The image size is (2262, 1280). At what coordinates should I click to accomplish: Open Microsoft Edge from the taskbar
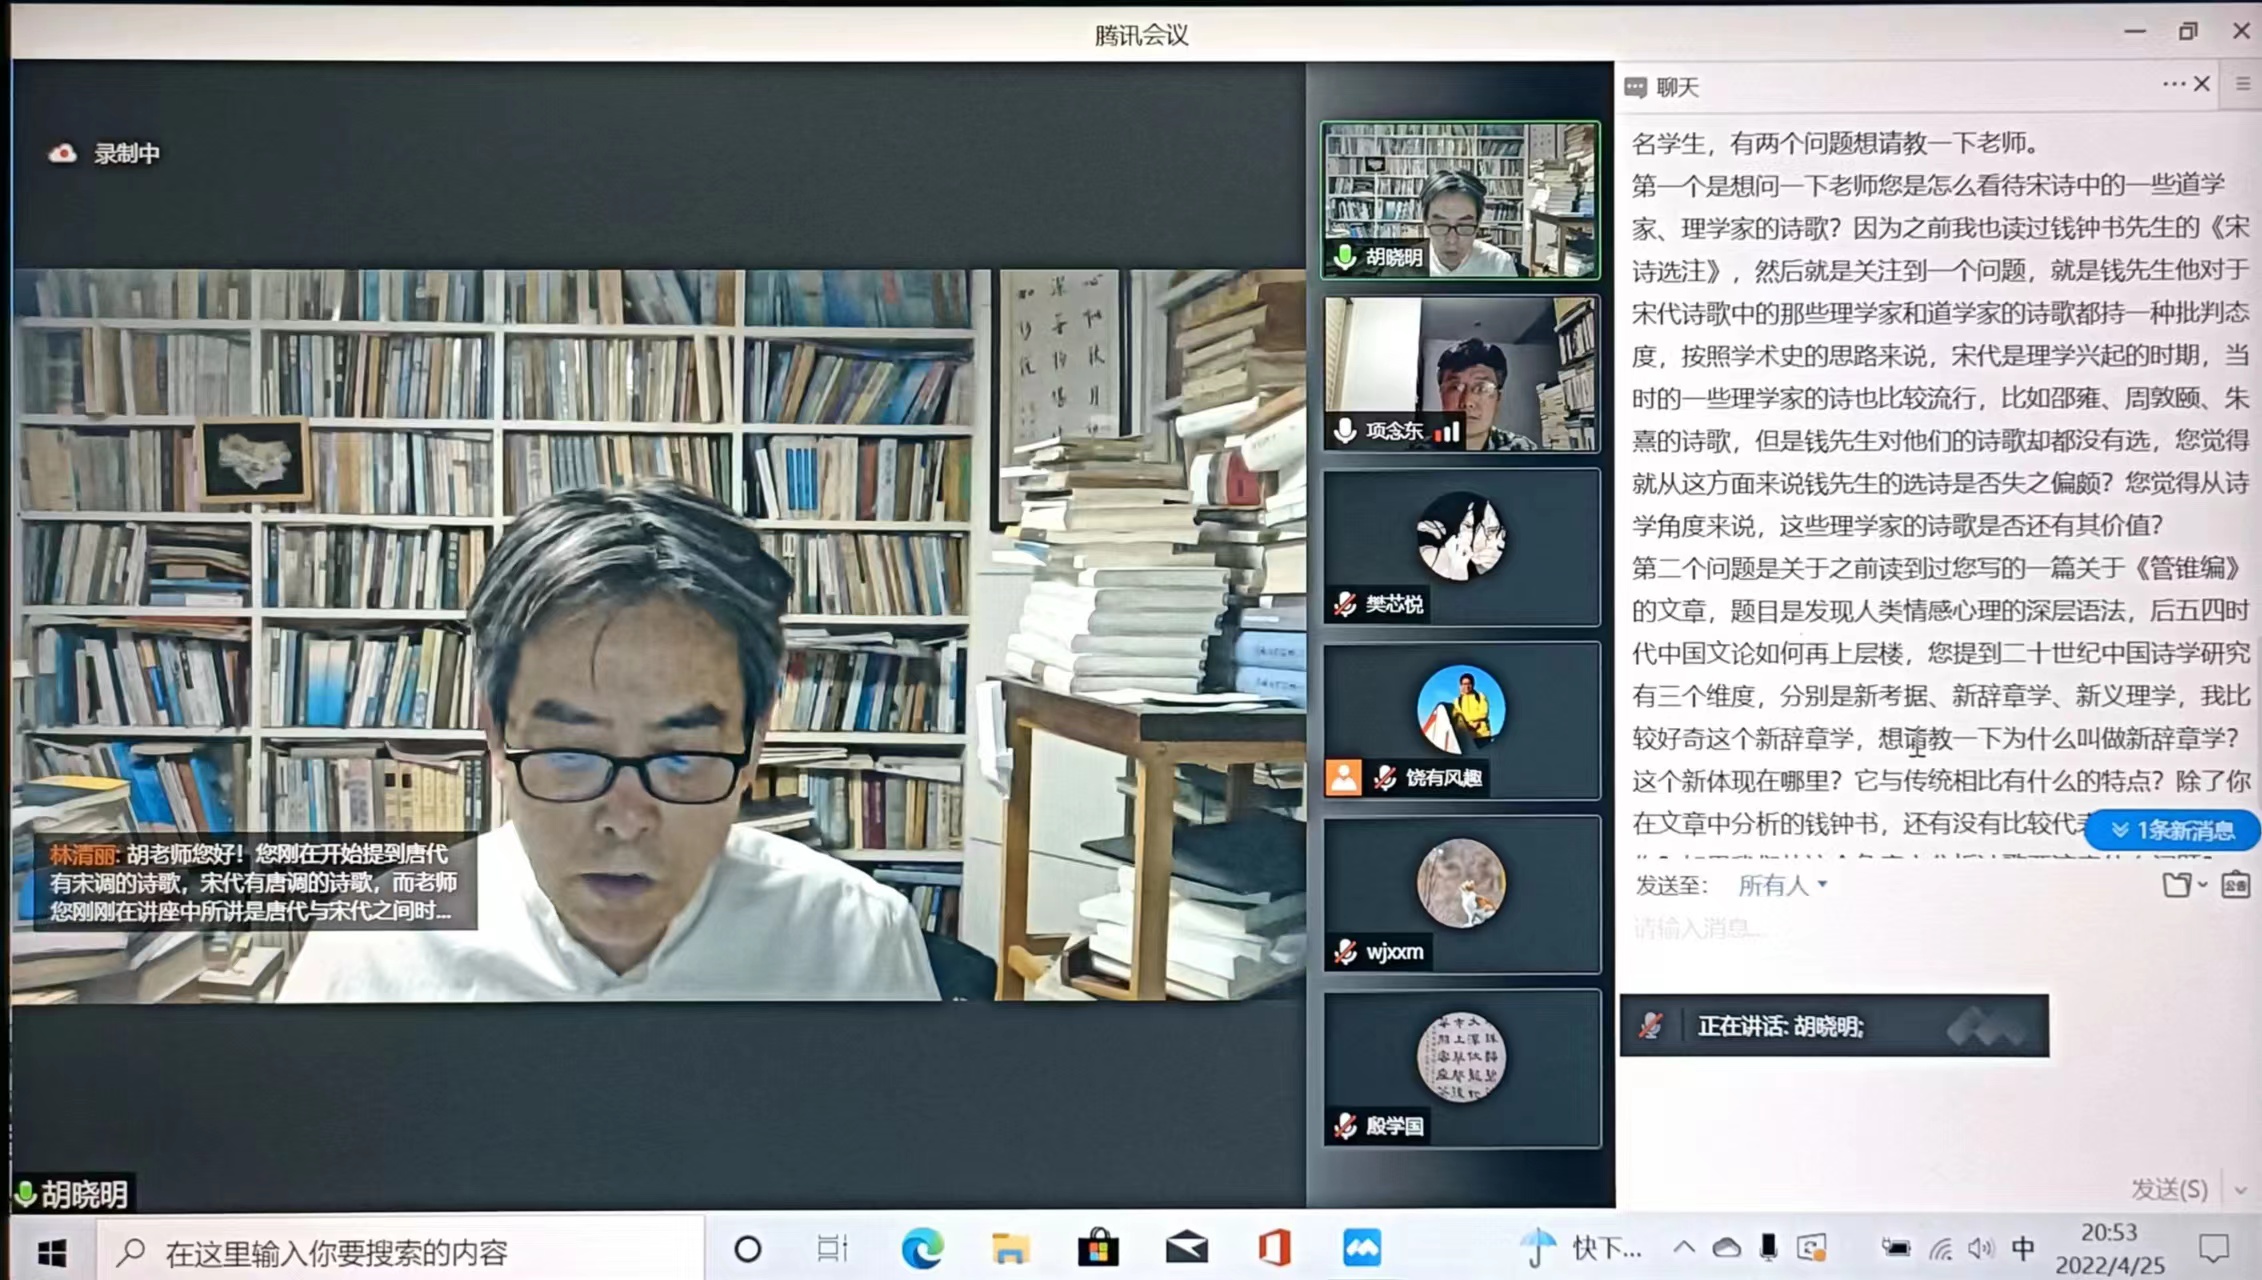point(921,1249)
